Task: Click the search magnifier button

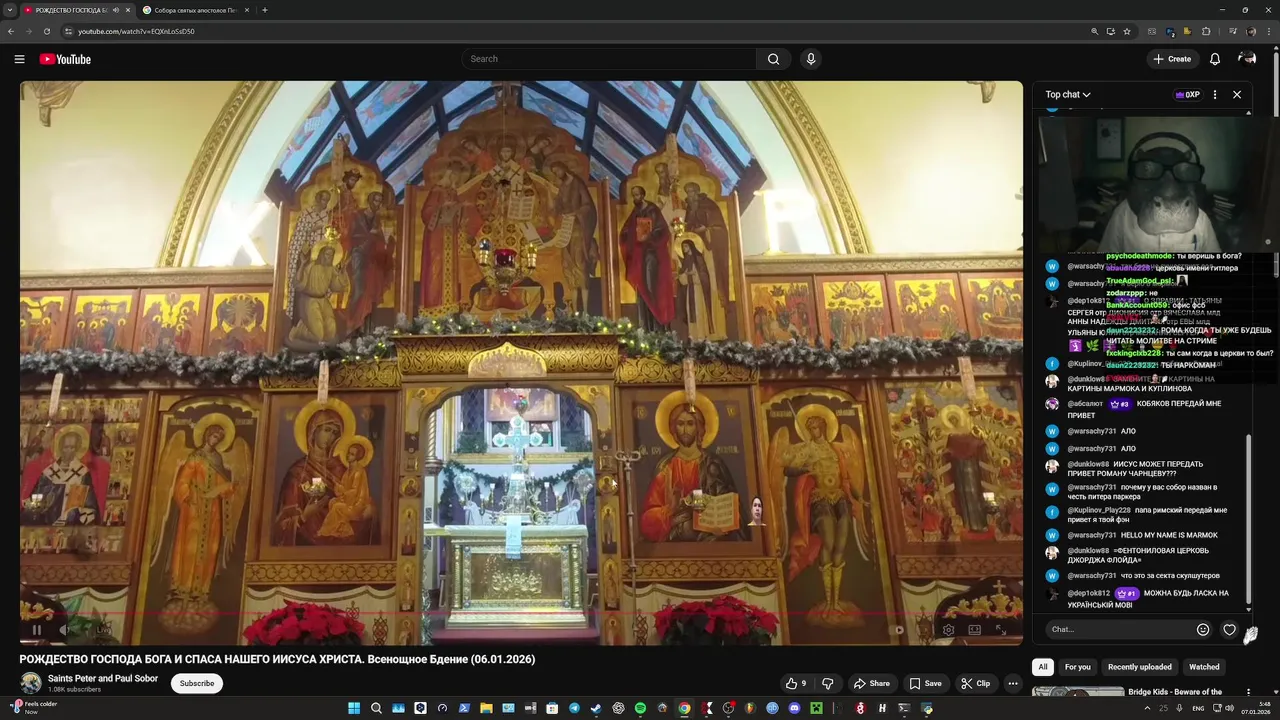Action: [x=773, y=59]
